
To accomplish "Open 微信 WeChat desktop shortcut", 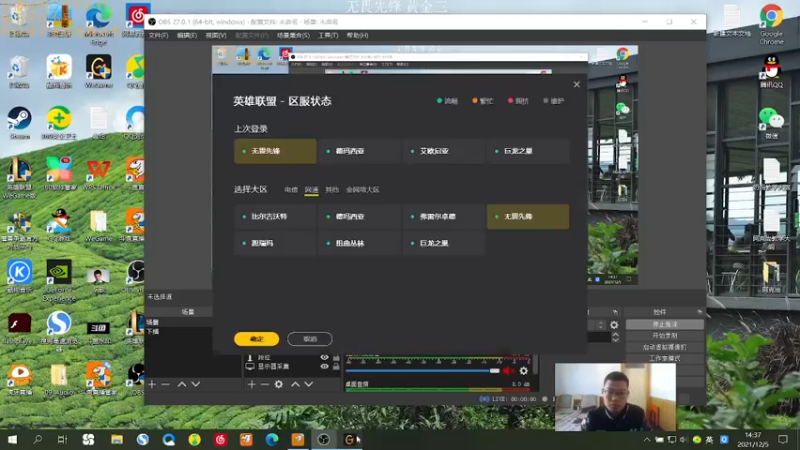I will pos(771,123).
